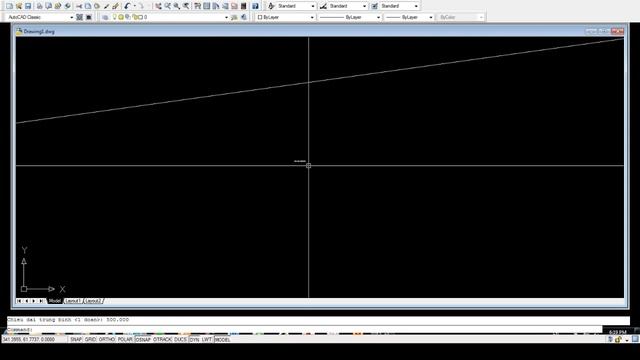Go to first layout tab arrow
The image size is (640, 360).
tap(19, 301)
